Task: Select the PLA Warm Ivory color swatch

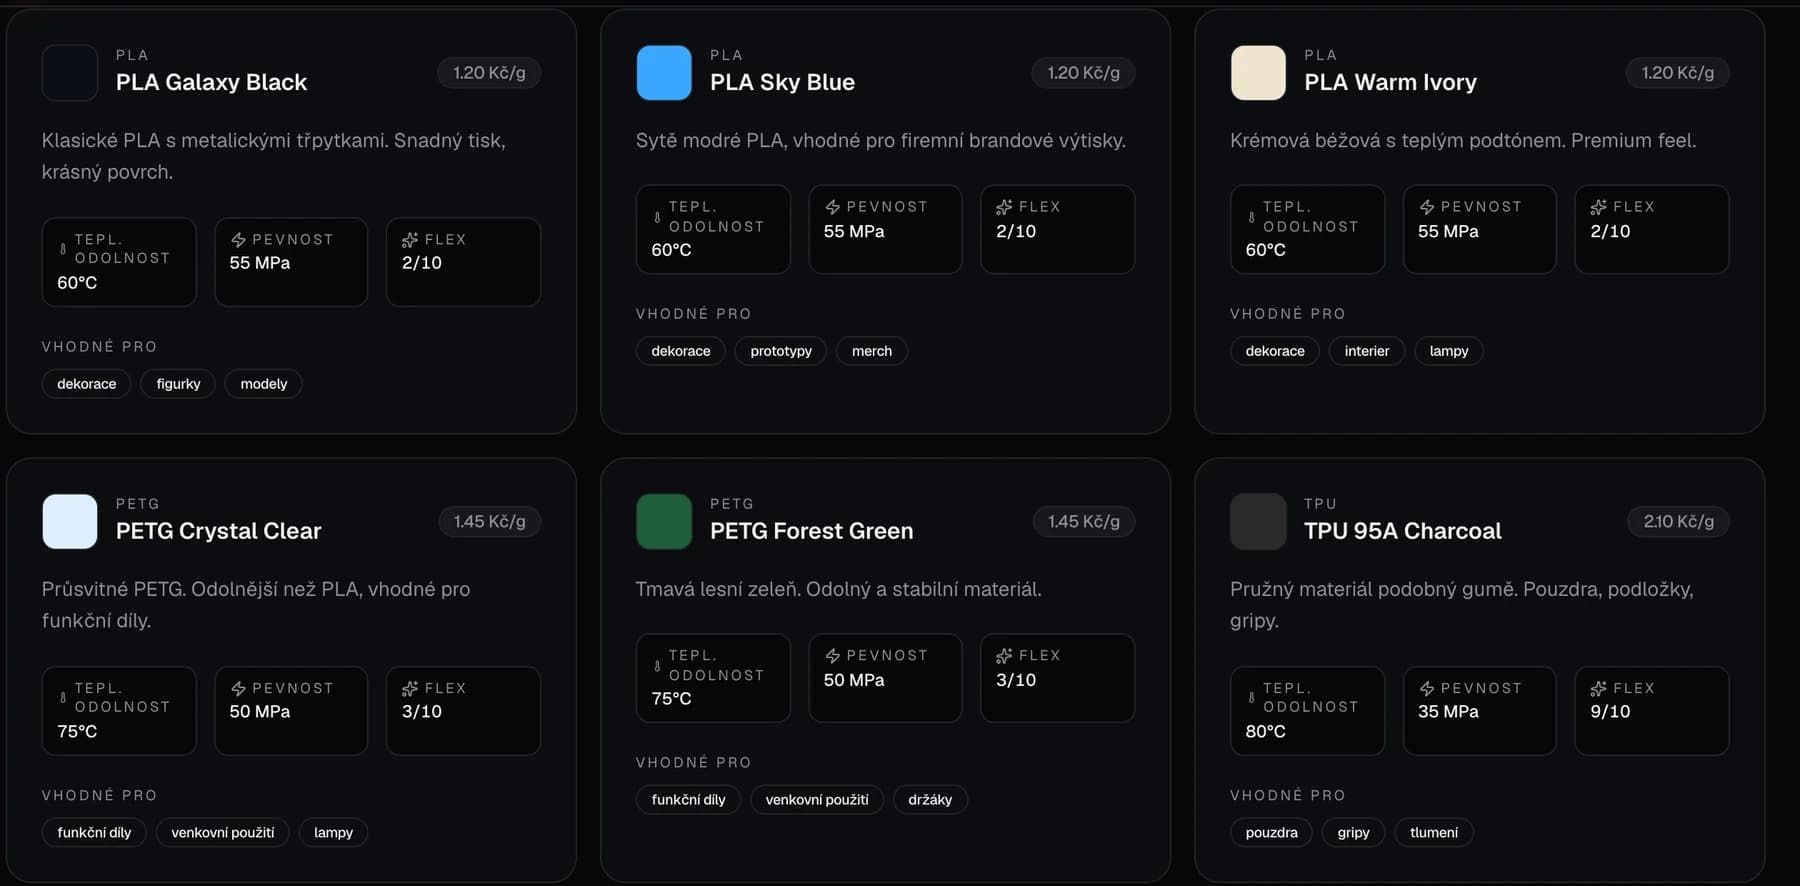Action: (1258, 73)
